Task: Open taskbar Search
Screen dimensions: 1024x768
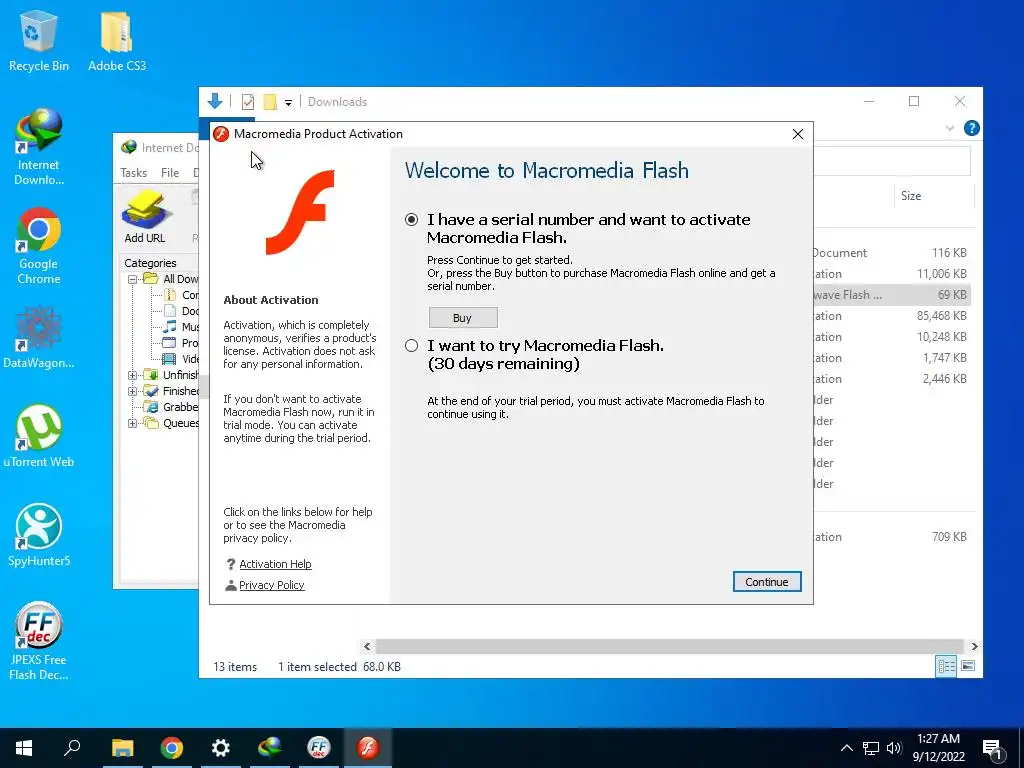Action: click(72, 748)
